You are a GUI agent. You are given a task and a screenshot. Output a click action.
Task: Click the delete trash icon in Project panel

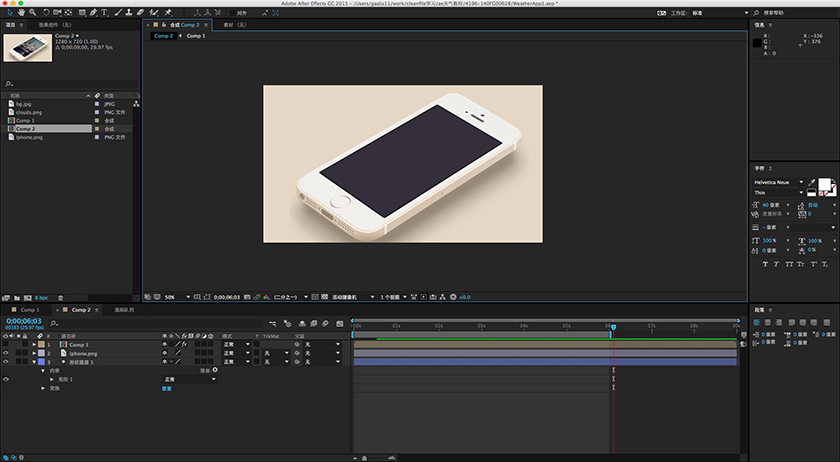coord(61,297)
